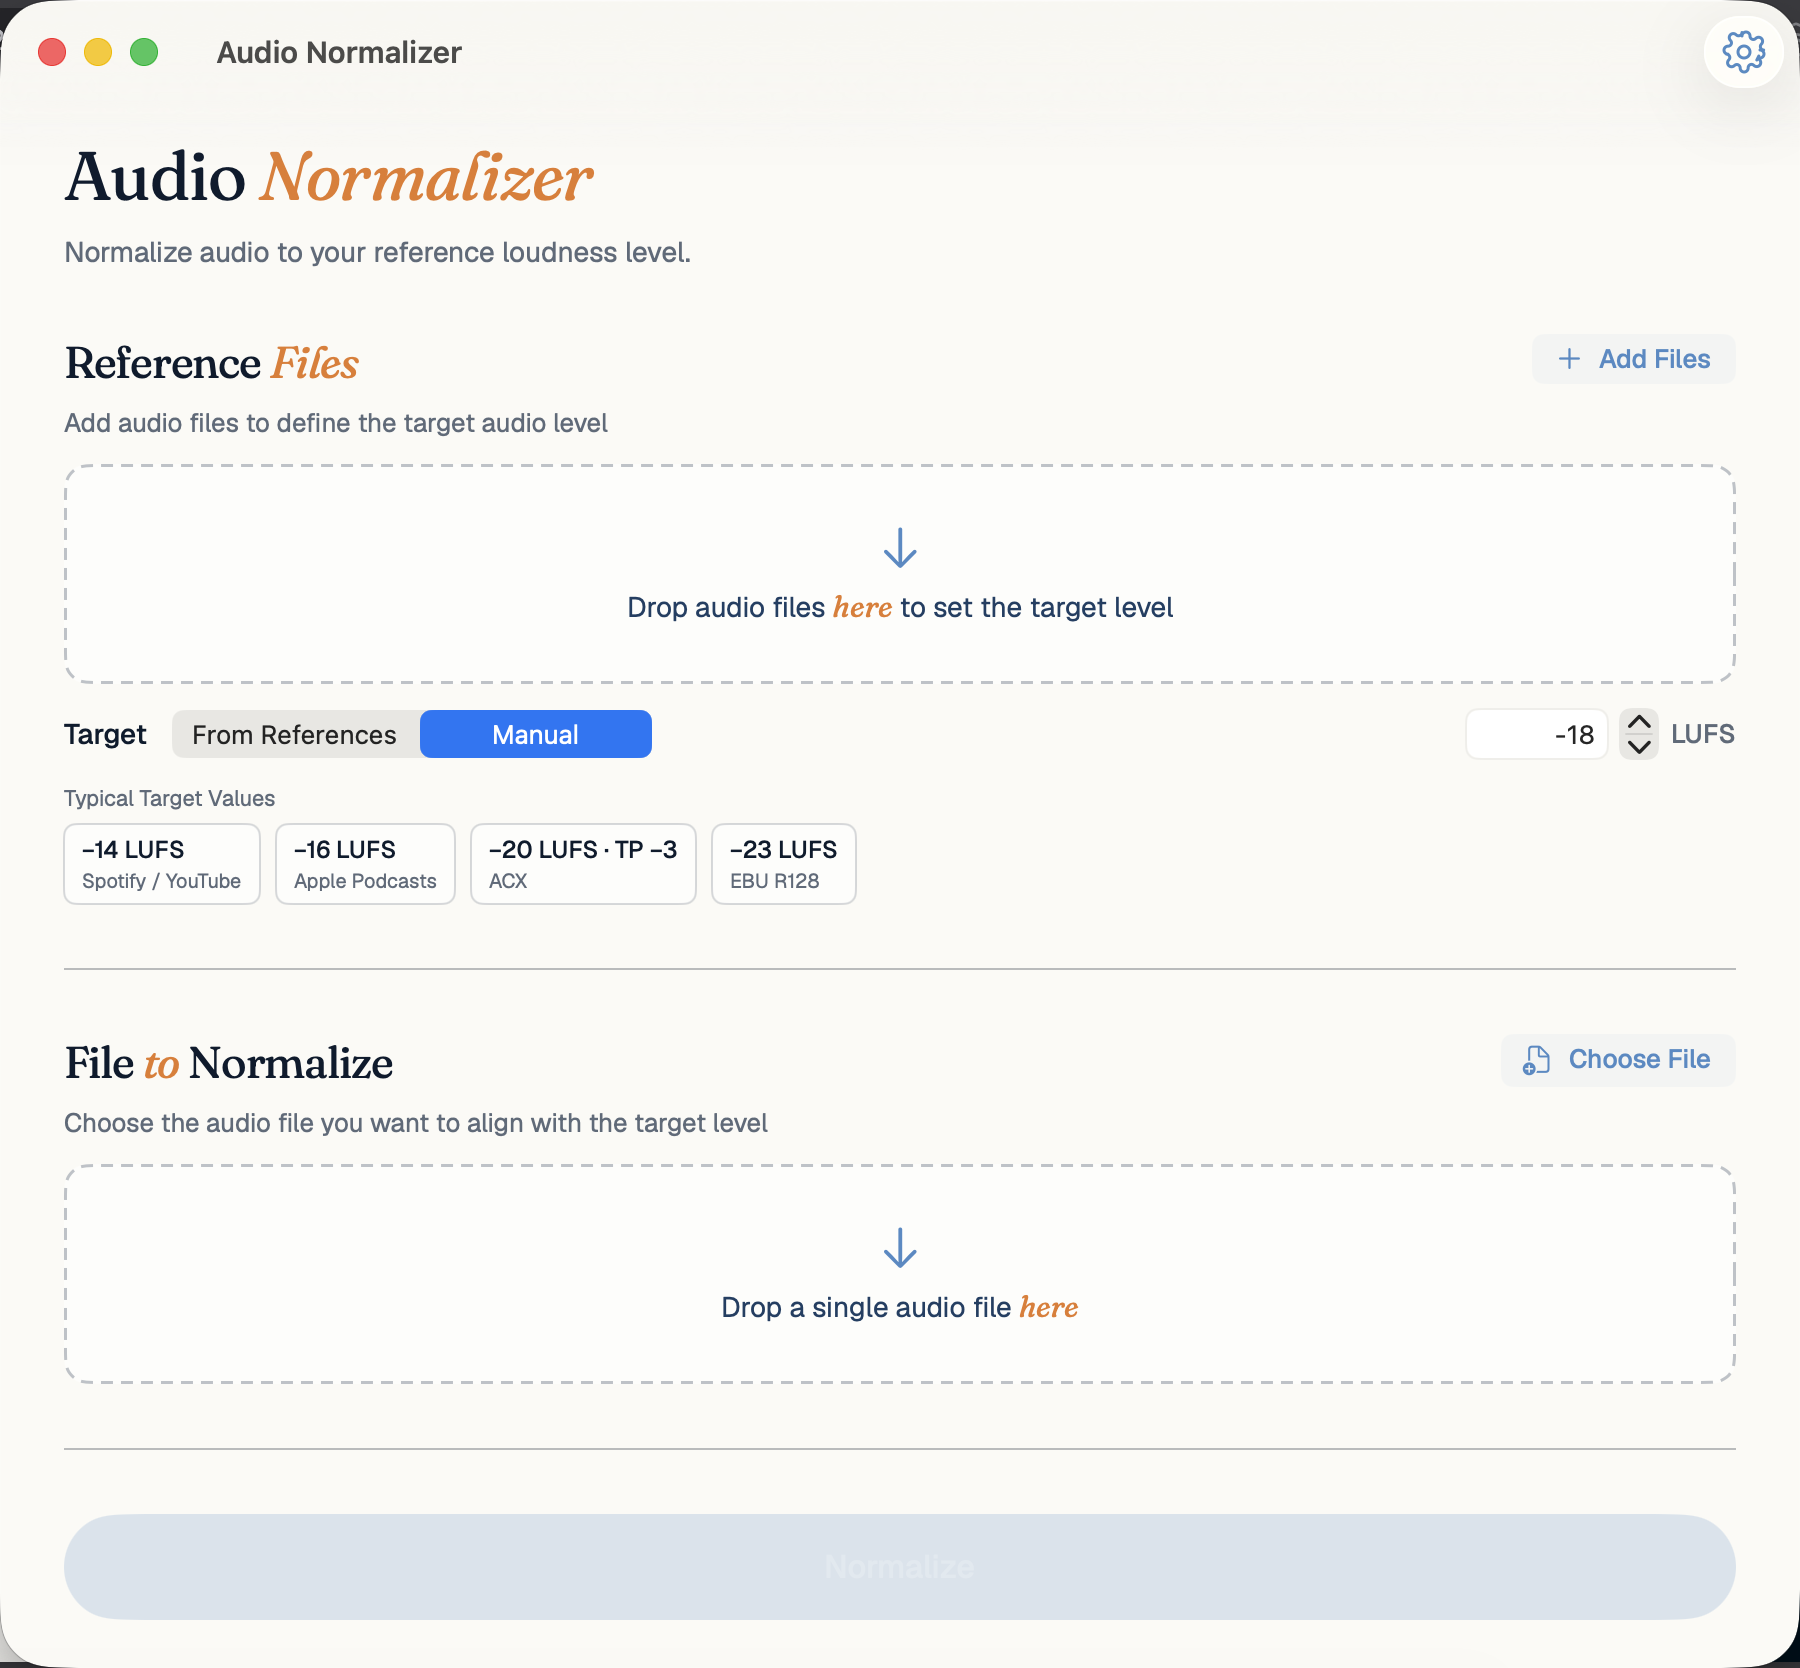Click the 'Reference Files' heading
Screen dimensions: 1800x1668
(x=212, y=363)
